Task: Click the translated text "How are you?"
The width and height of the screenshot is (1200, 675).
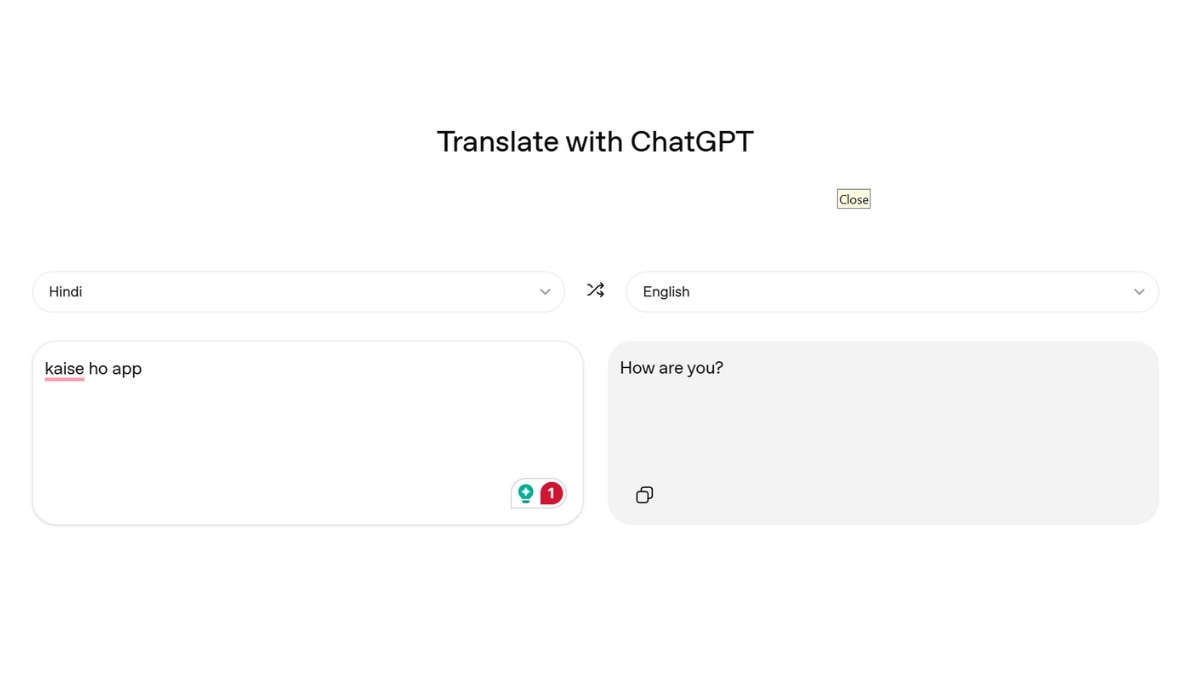Action: click(x=671, y=368)
